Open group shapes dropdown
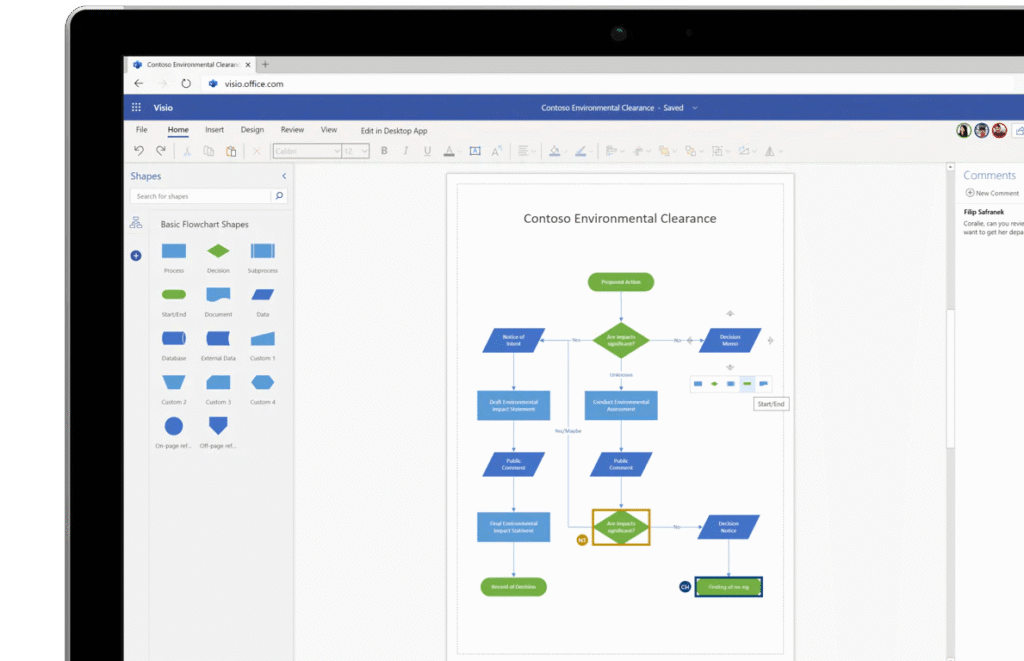Image resolution: width=1024 pixels, height=661 pixels. [720, 151]
